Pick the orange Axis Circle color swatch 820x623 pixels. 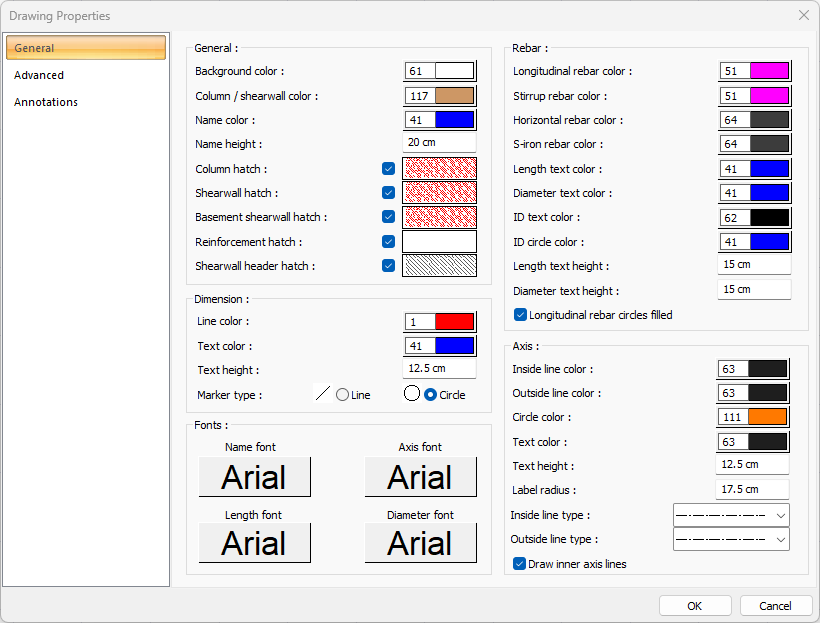768,418
